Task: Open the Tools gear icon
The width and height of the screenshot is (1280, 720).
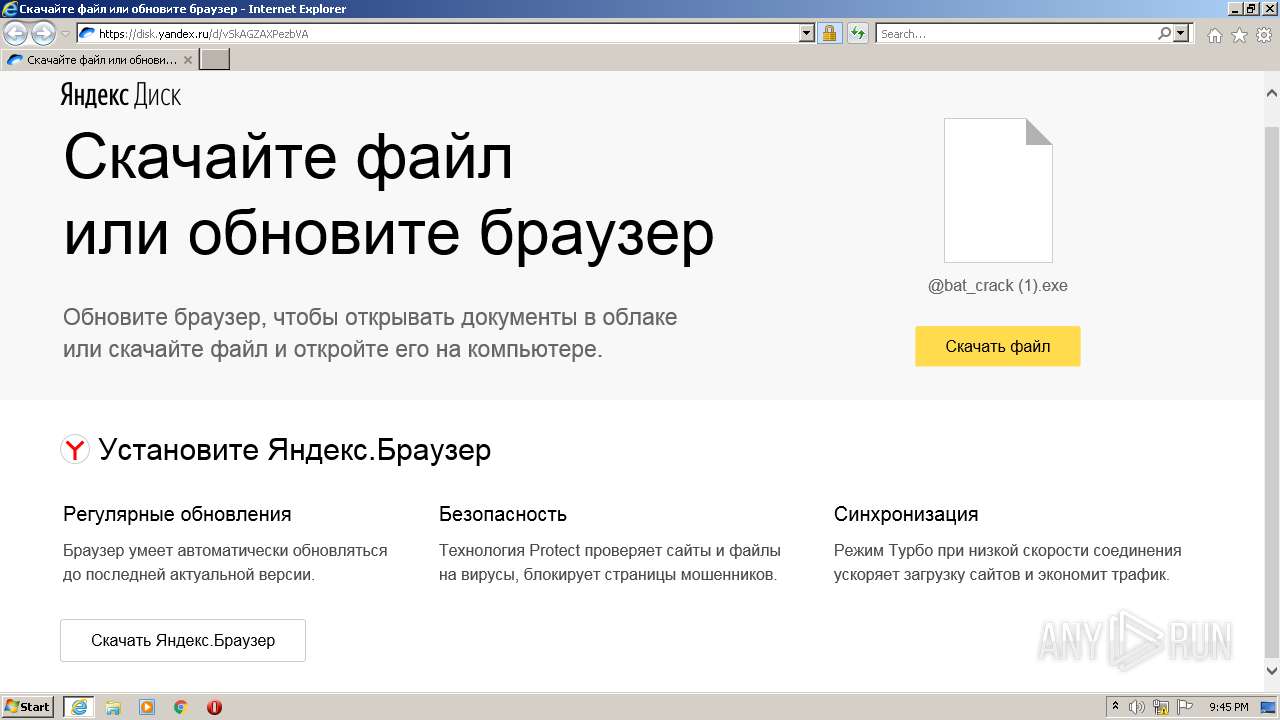Action: 1263,35
